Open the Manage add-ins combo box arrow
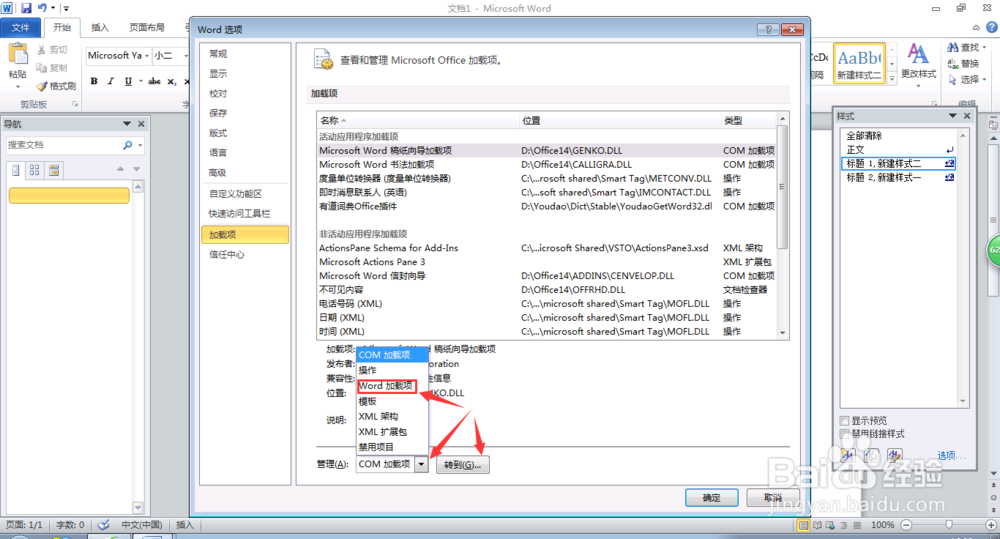Screen dimensions: 1000x539 click(421, 464)
